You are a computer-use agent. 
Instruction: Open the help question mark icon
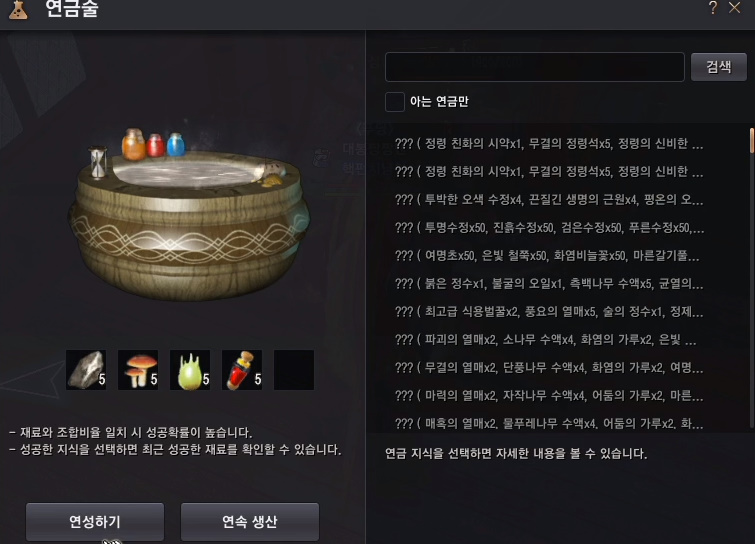tap(713, 8)
